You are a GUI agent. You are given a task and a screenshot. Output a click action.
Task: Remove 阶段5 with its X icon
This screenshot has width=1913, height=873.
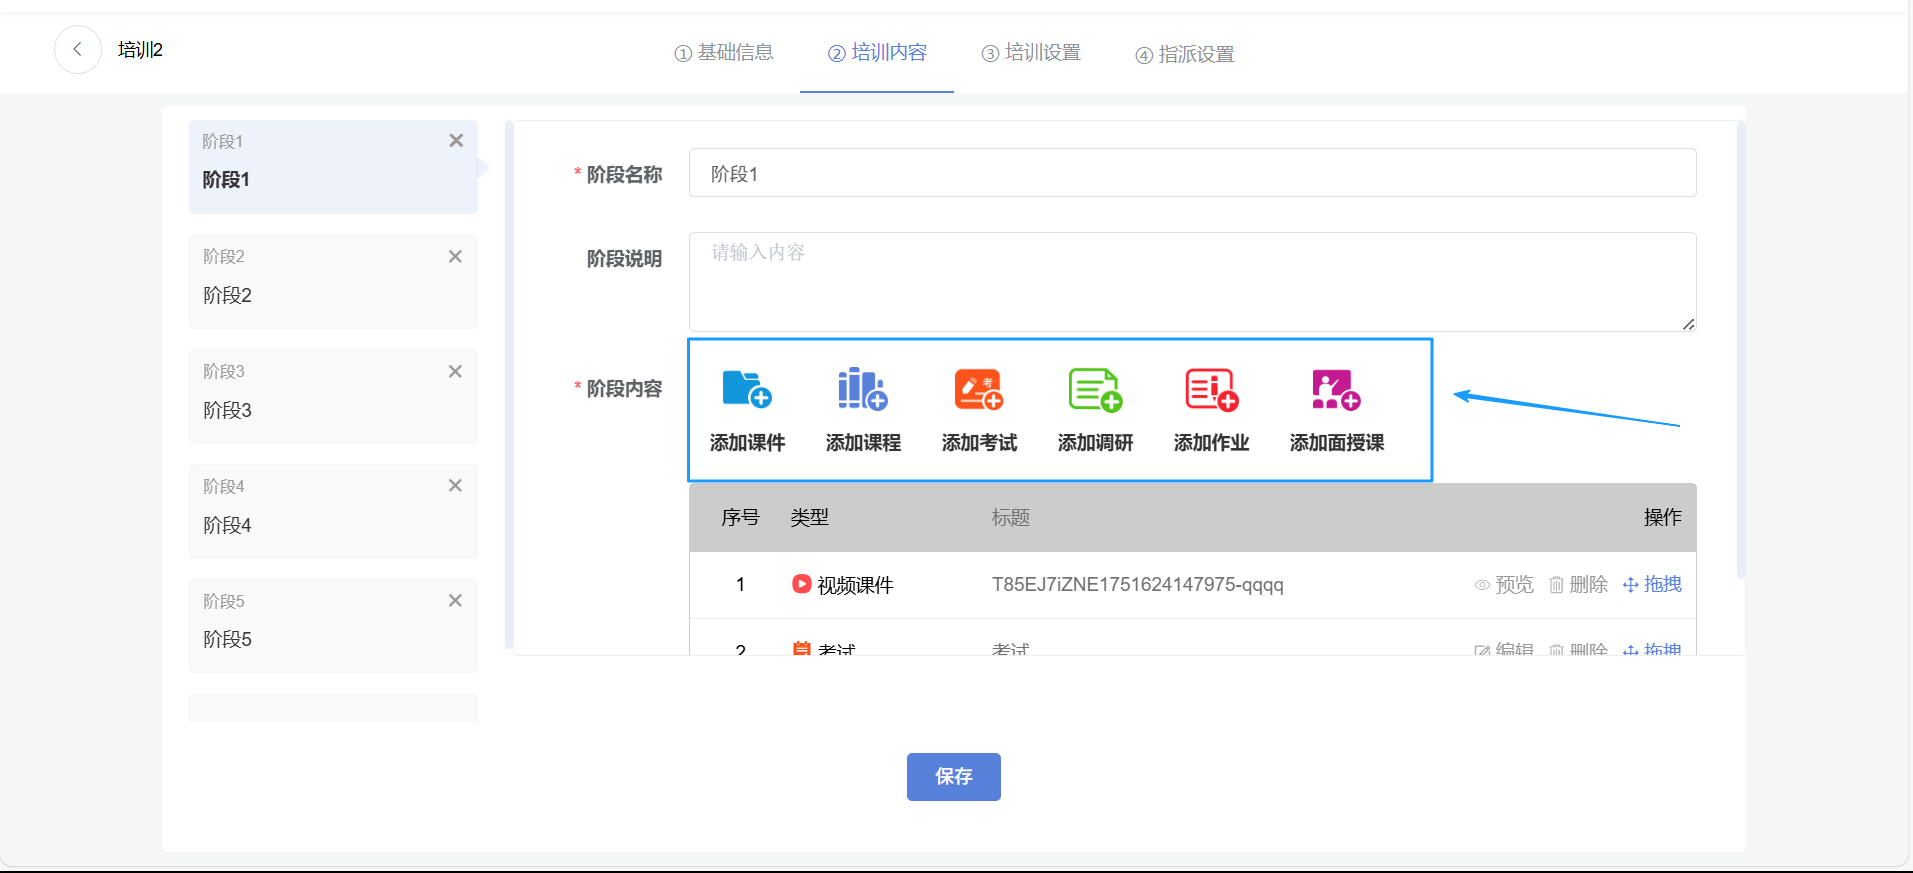pyautogui.click(x=455, y=600)
